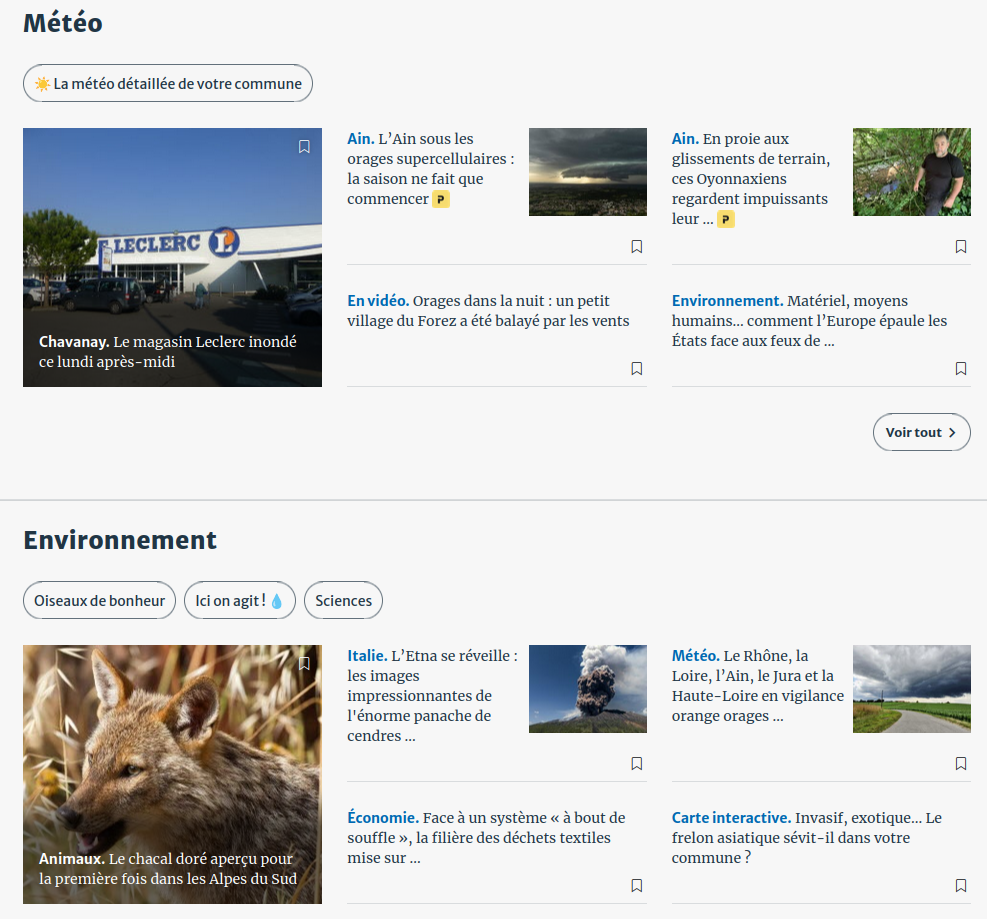Open the Ici on agit! category
This screenshot has height=919, width=987.
[x=239, y=601]
